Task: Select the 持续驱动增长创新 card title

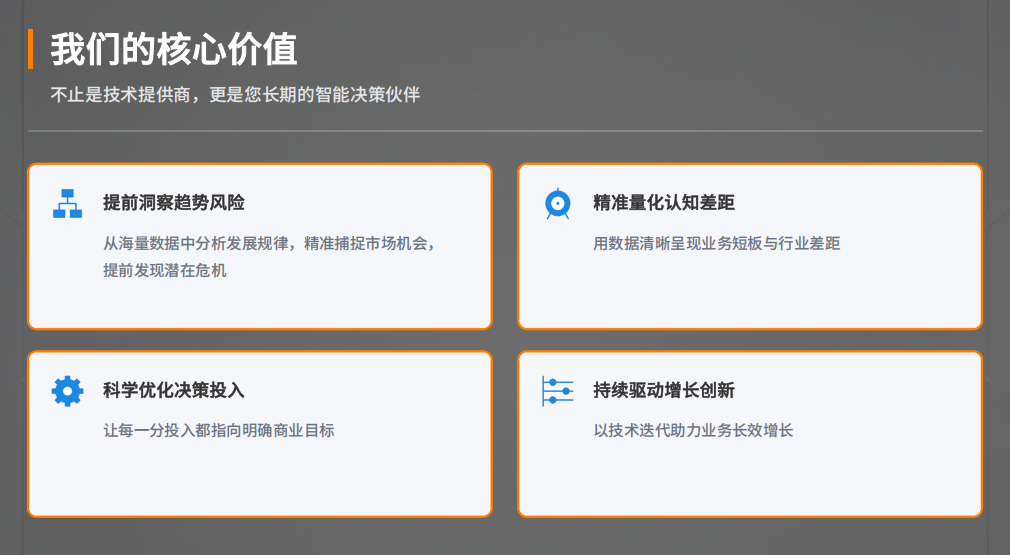Action: pos(663,390)
